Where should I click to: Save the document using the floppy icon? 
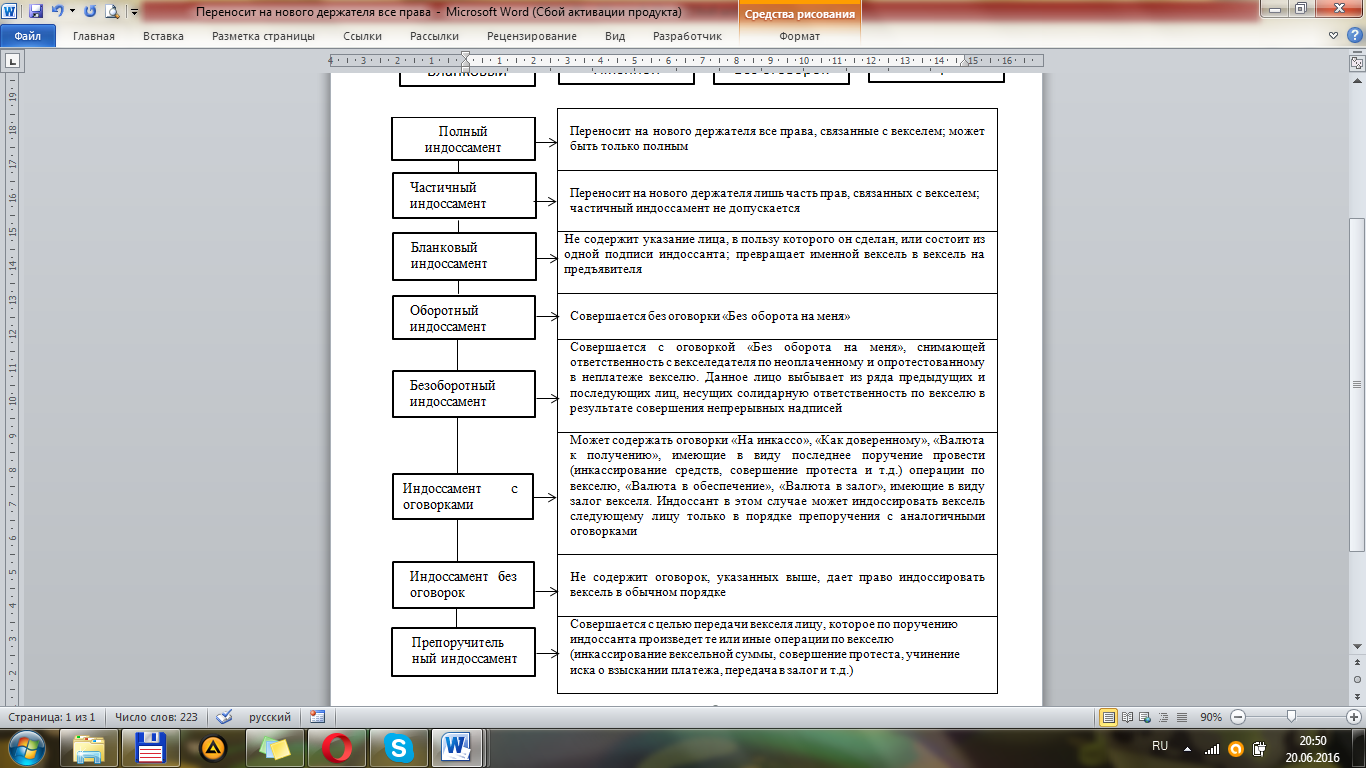click(37, 12)
